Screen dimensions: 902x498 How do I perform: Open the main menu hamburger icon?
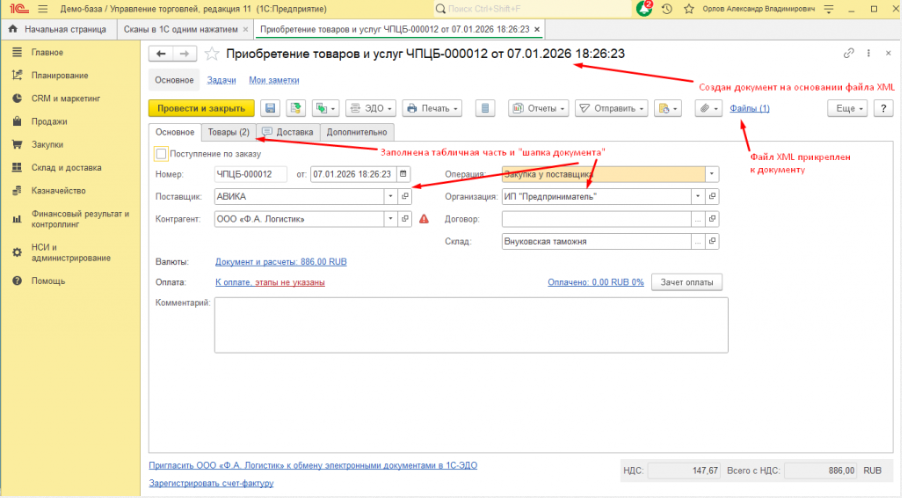click(43, 9)
